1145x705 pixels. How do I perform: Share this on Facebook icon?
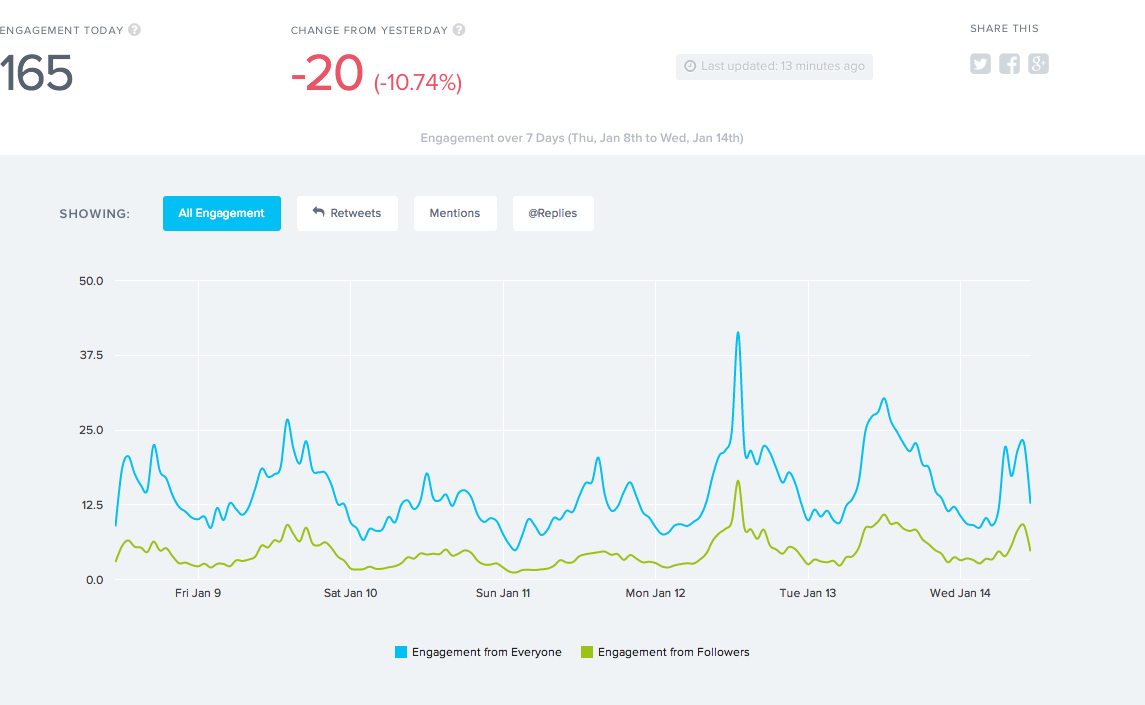(1009, 64)
